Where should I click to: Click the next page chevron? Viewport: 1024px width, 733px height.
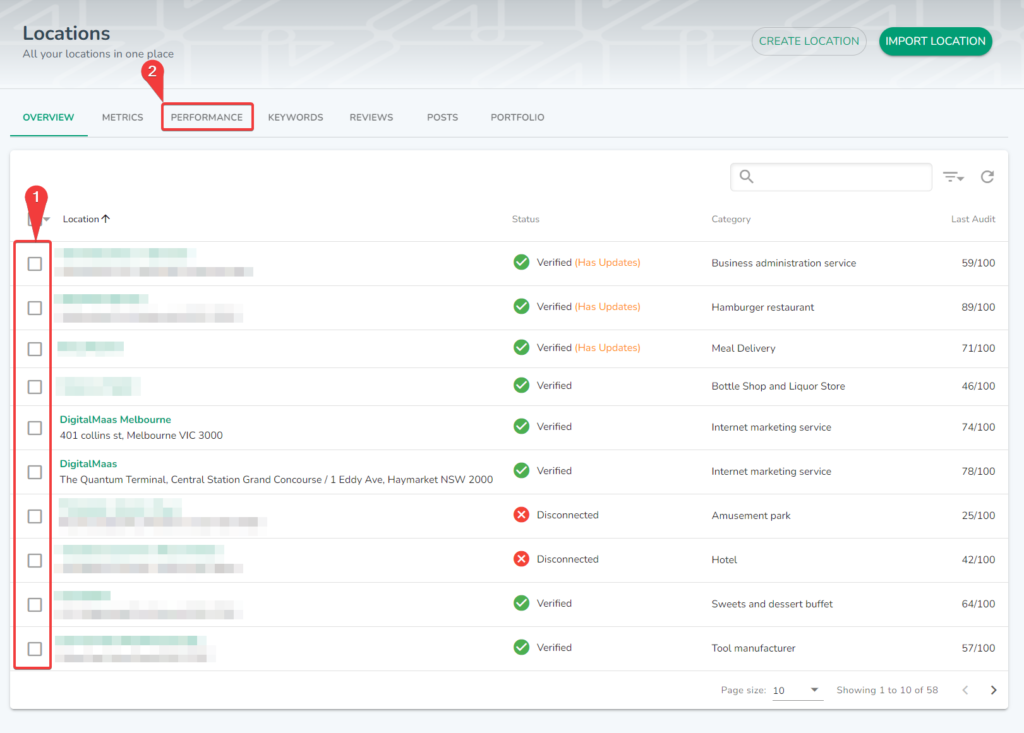click(993, 690)
